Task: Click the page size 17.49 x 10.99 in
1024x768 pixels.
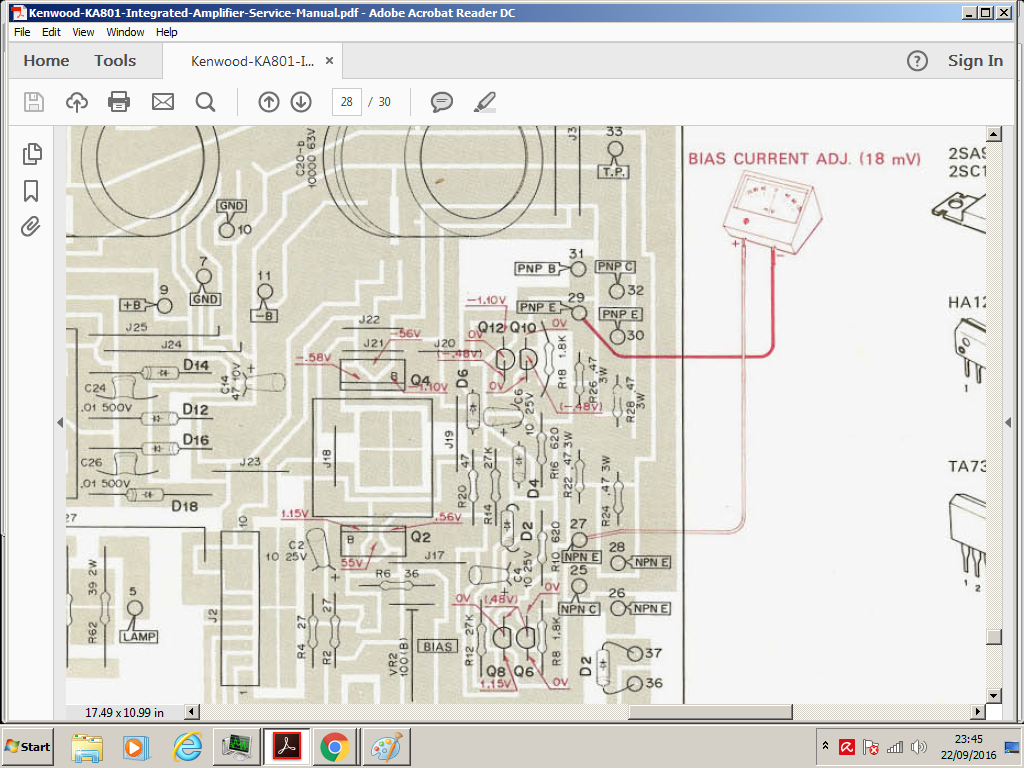Action: click(x=124, y=712)
